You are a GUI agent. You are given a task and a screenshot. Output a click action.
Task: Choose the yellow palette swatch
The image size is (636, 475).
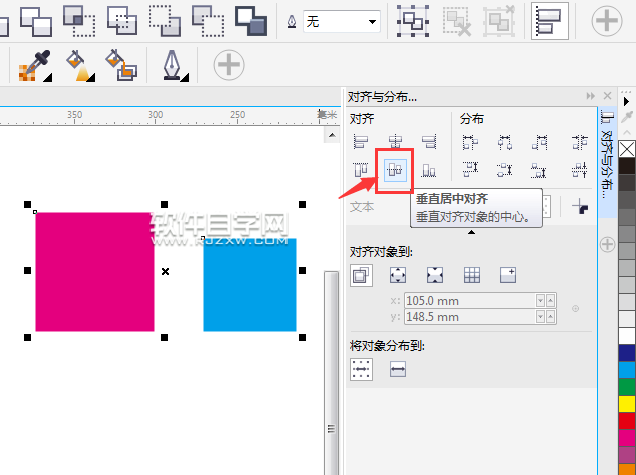tap(627, 404)
